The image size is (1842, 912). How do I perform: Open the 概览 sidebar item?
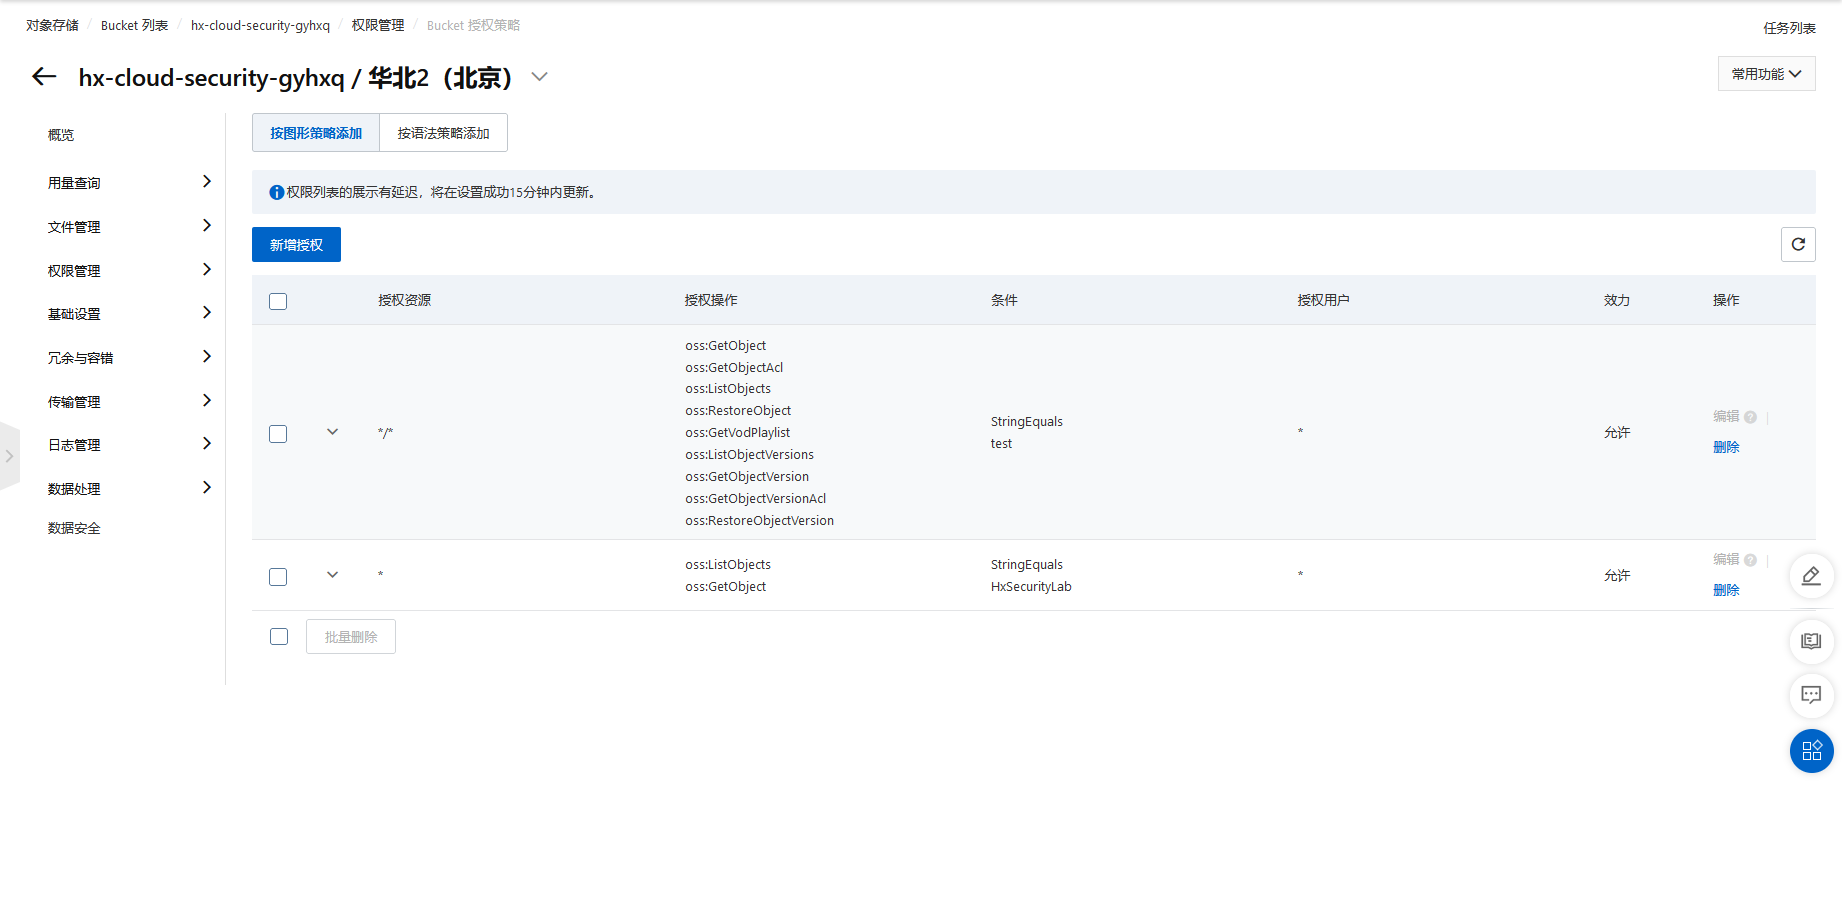[x=61, y=135]
